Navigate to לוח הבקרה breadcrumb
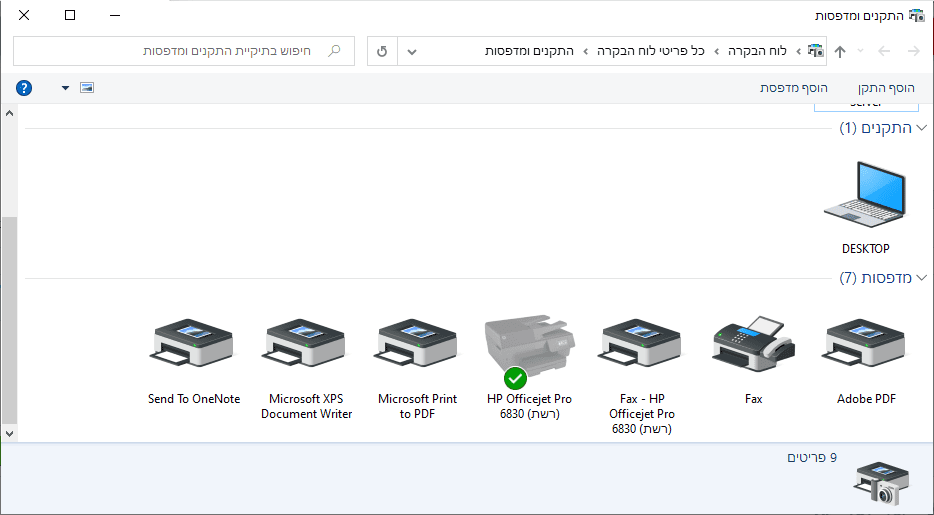This screenshot has height=515, width=934. pos(757,51)
